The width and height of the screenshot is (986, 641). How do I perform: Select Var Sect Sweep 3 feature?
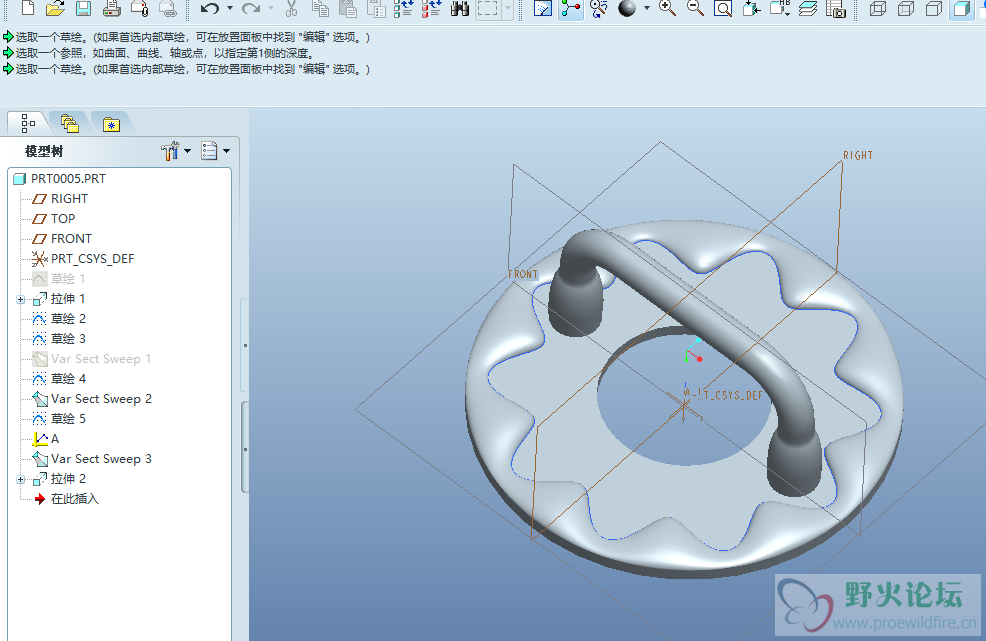(x=92, y=459)
